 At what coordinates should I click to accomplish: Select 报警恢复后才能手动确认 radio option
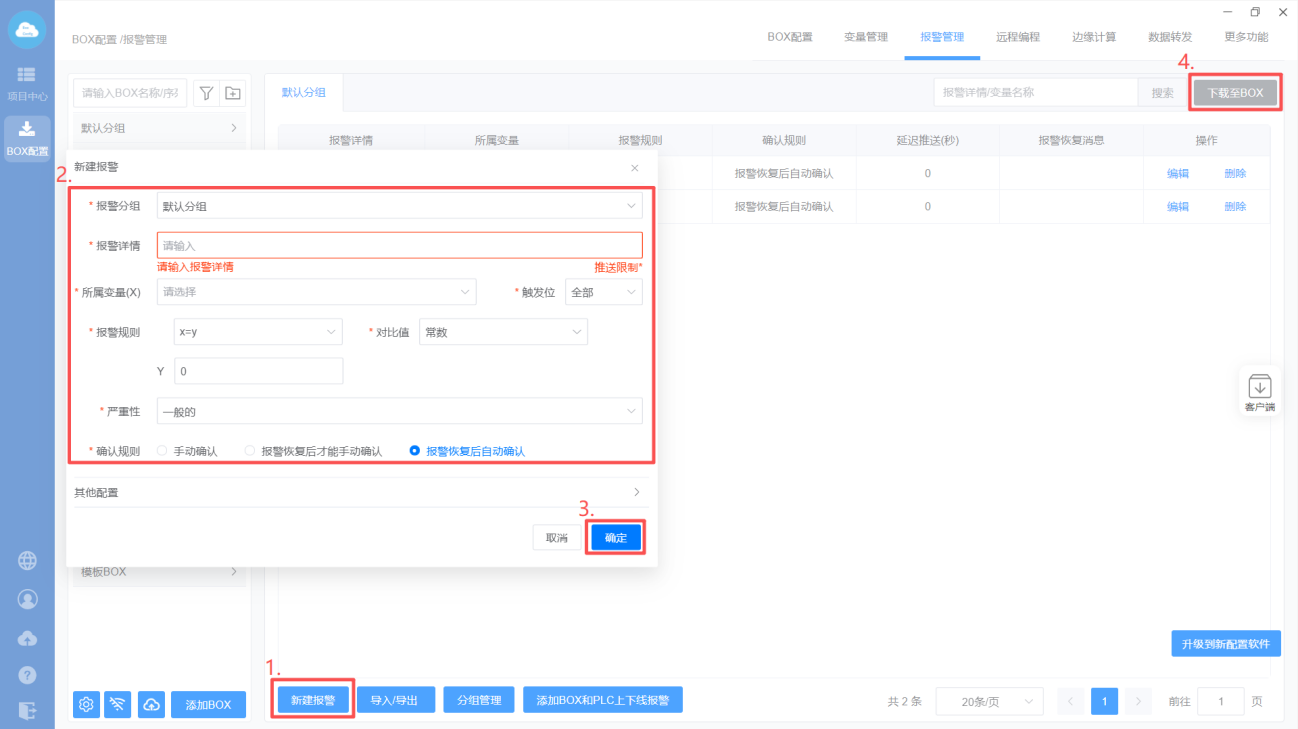coord(250,451)
